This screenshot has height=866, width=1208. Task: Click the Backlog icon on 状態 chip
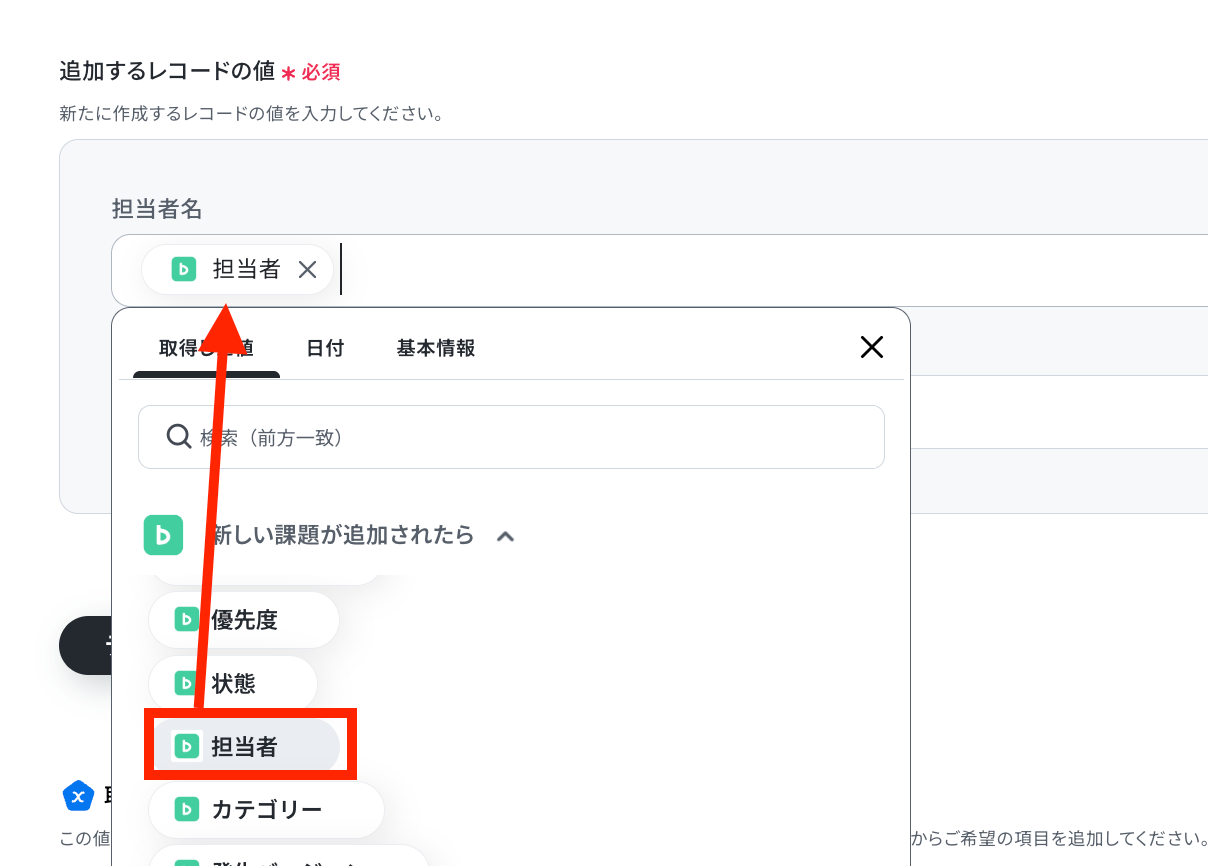186,684
